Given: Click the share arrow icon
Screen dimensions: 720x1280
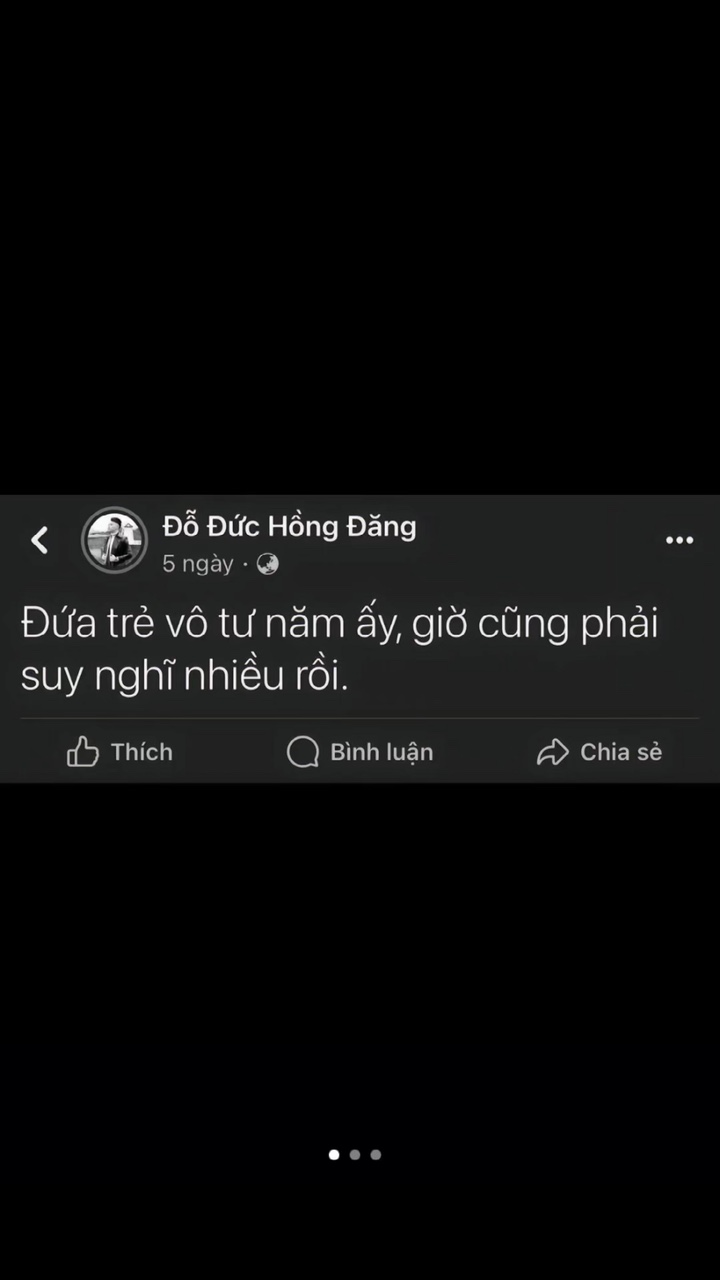Looking at the screenshot, I should click(552, 752).
